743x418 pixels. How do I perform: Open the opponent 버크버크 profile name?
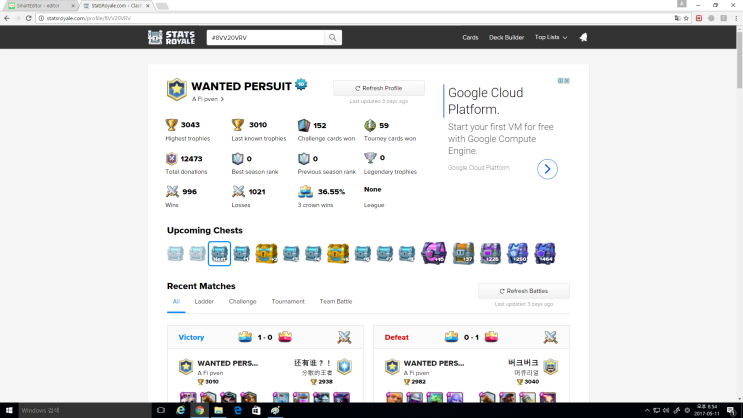(523, 363)
